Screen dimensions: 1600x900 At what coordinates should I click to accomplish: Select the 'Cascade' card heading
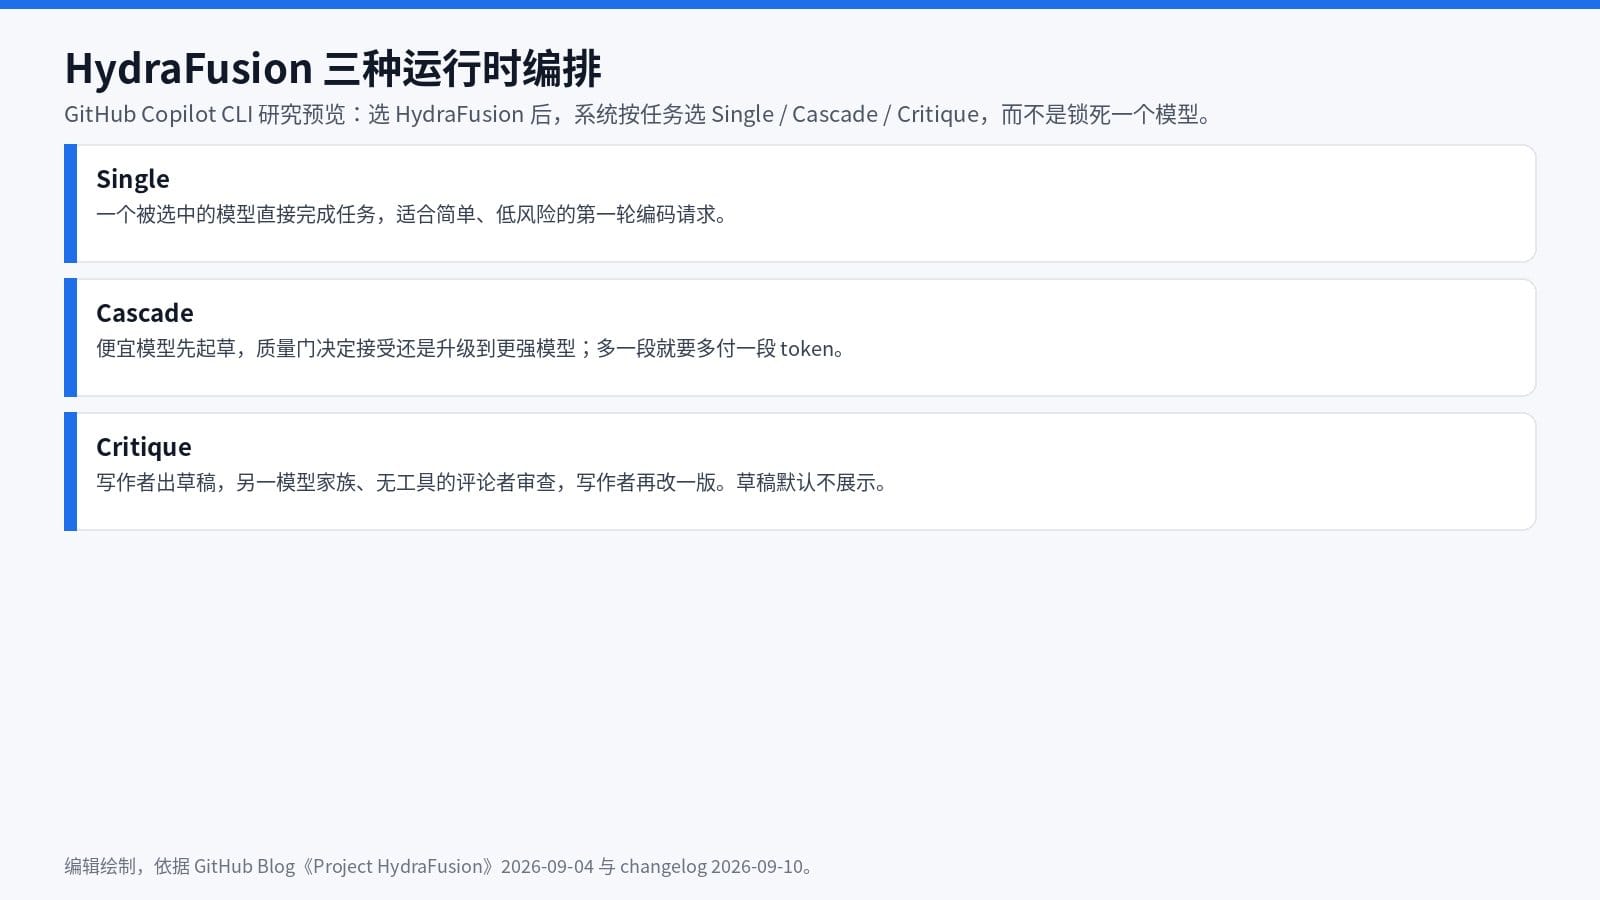[x=145, y=313]
